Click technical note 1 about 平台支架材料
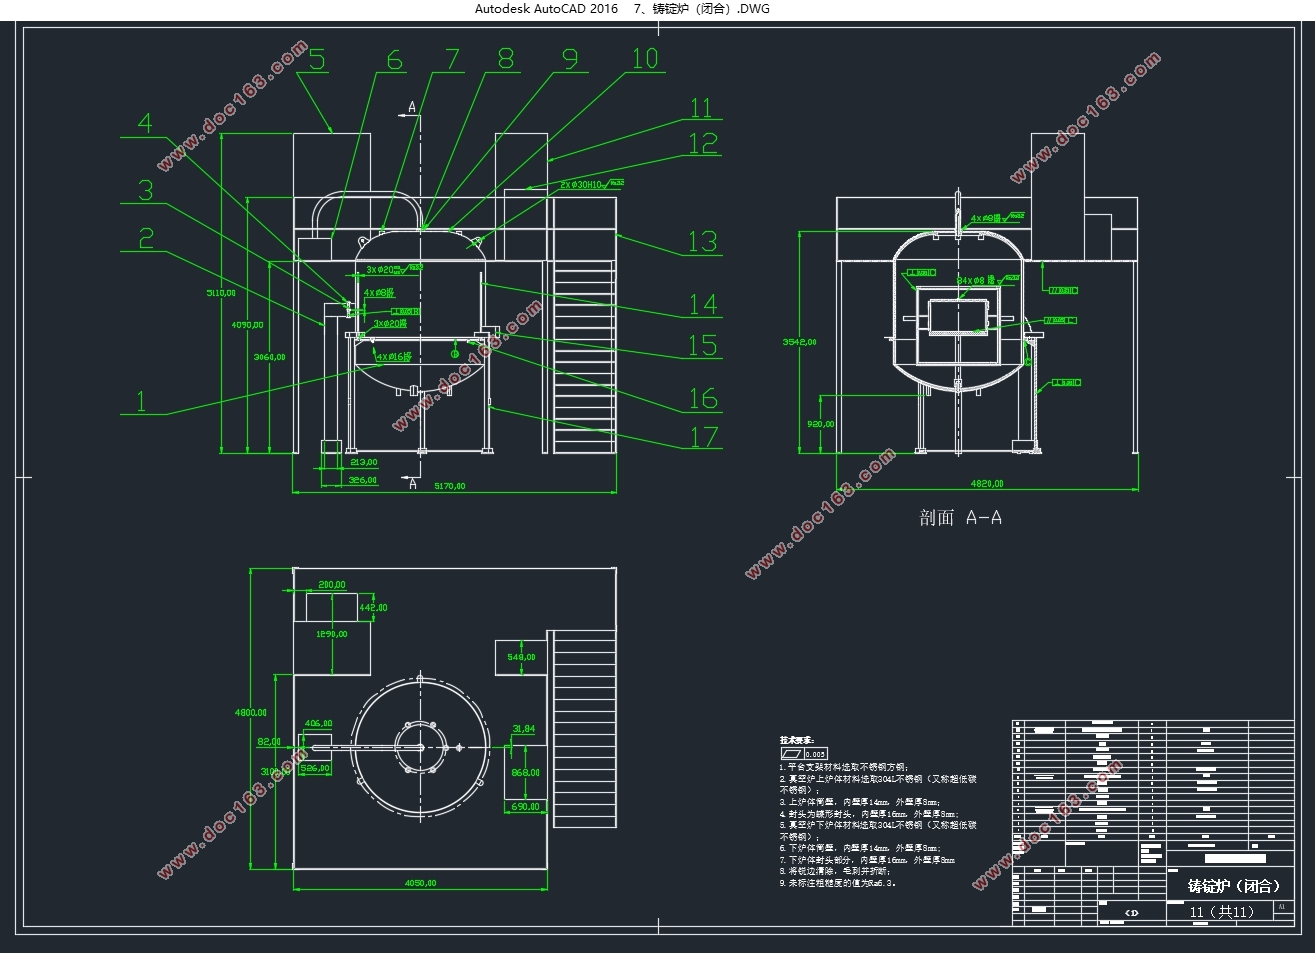 point(844,767)
